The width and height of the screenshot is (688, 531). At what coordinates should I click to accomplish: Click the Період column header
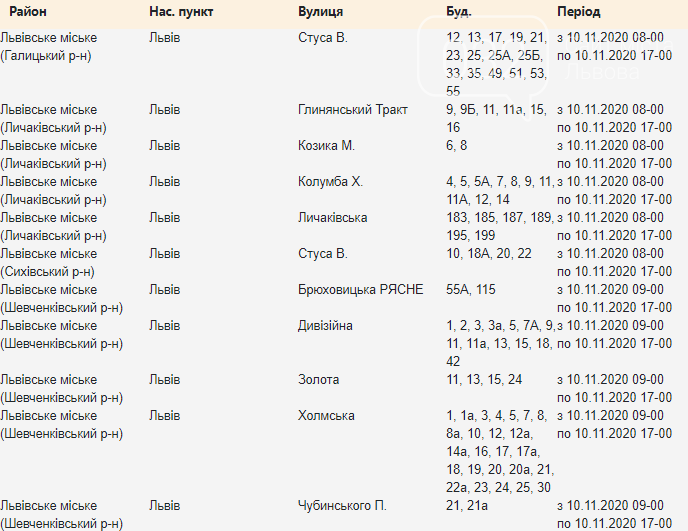pyautogui.click(x=578, y=11)
